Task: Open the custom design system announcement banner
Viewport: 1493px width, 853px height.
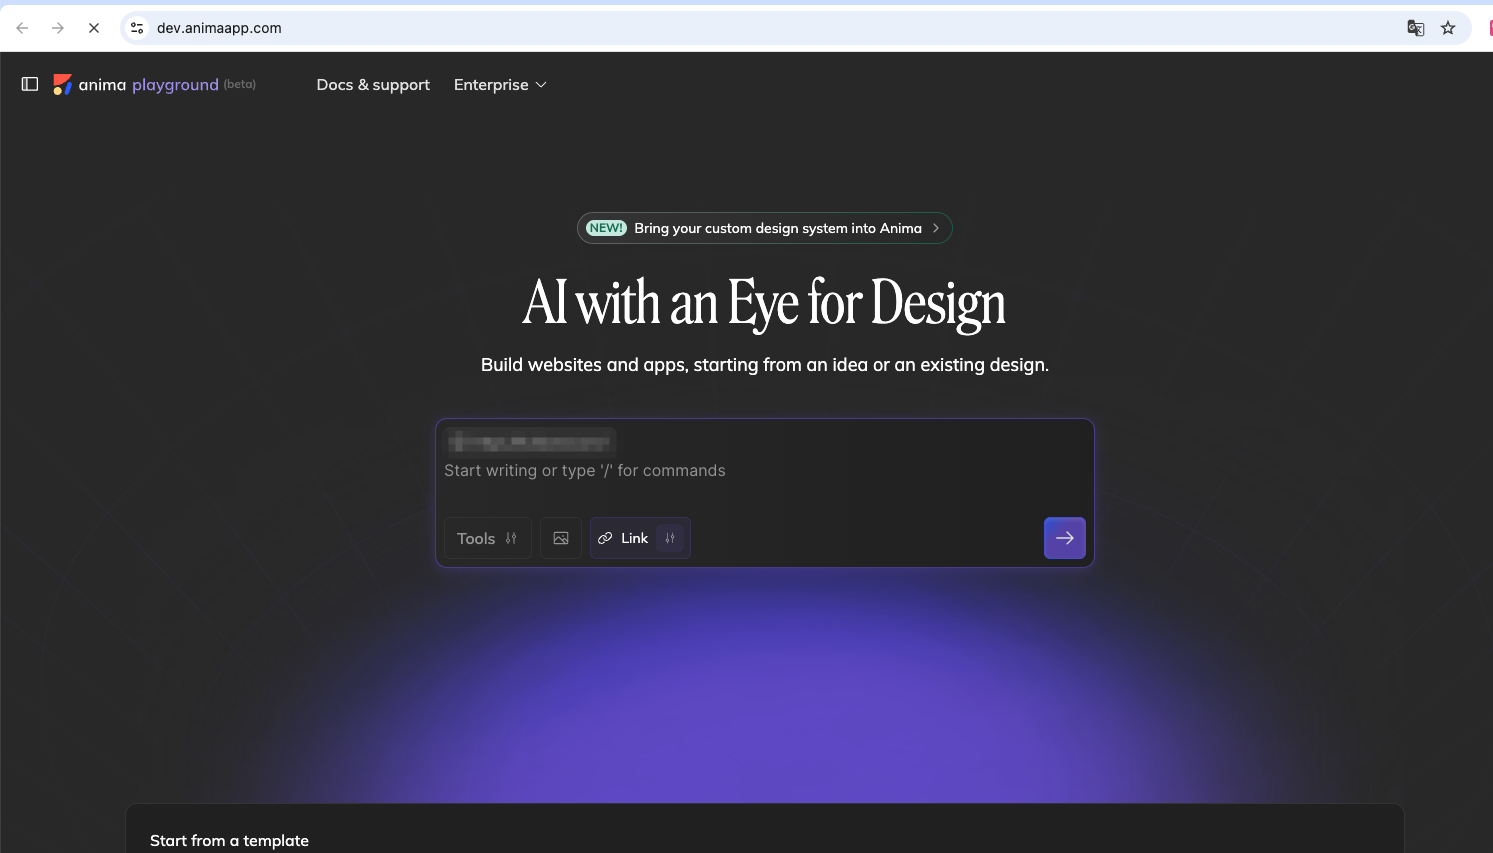Action: (x=765, y=228)
